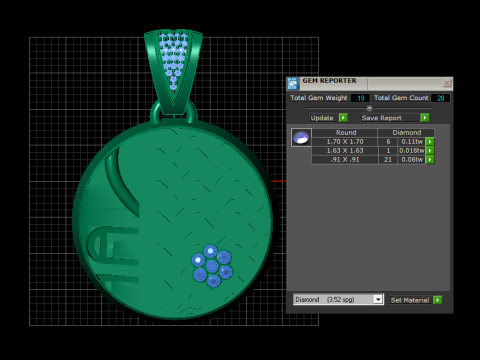
Task: Click green arrow on 0.11tw row
Action: (x=430, y=142)
